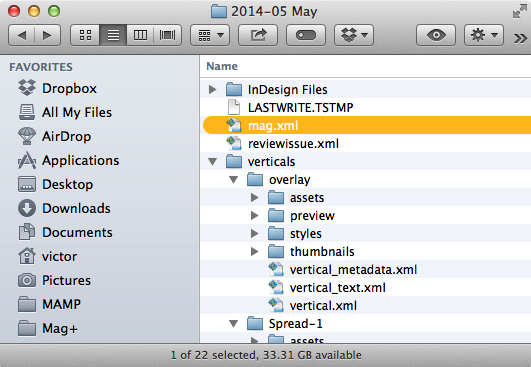The width and height of the screenshot is (531, 367).
Task: Select the thumbnails folder row
Action: (x=366, y=252)
